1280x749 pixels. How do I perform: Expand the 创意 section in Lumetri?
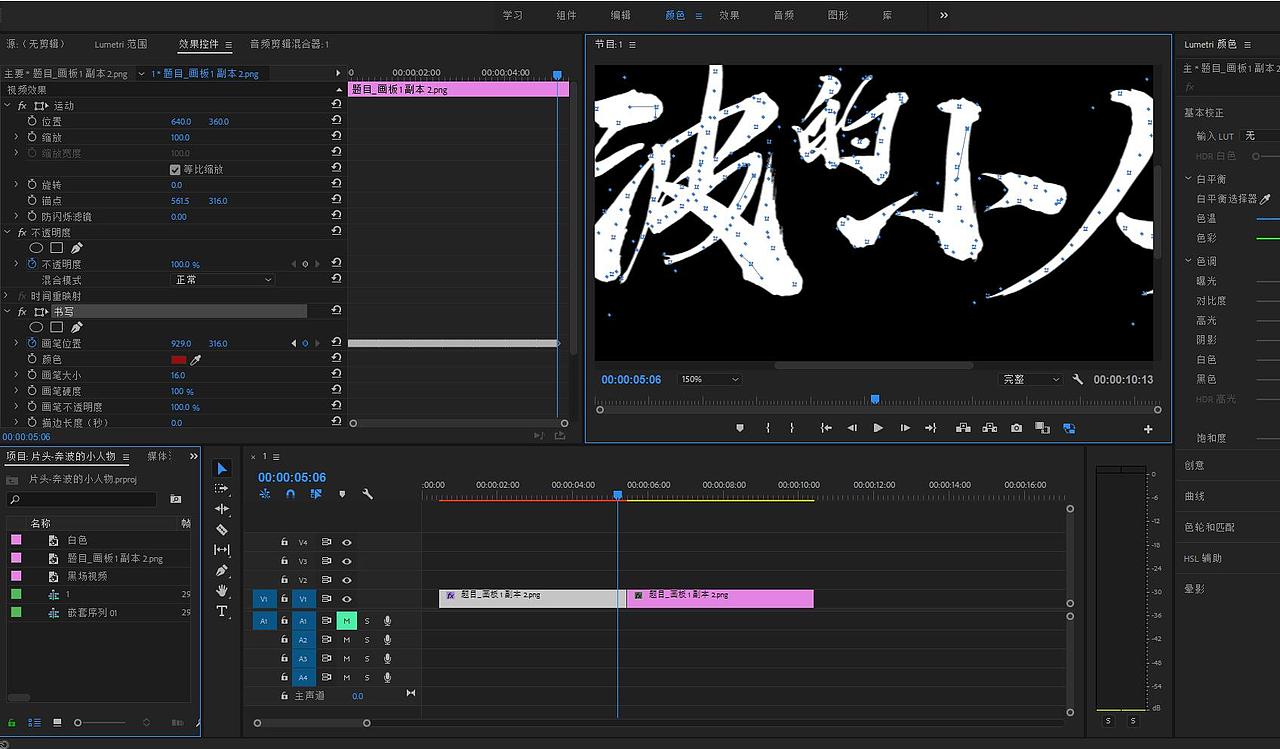click(1194, 465)
